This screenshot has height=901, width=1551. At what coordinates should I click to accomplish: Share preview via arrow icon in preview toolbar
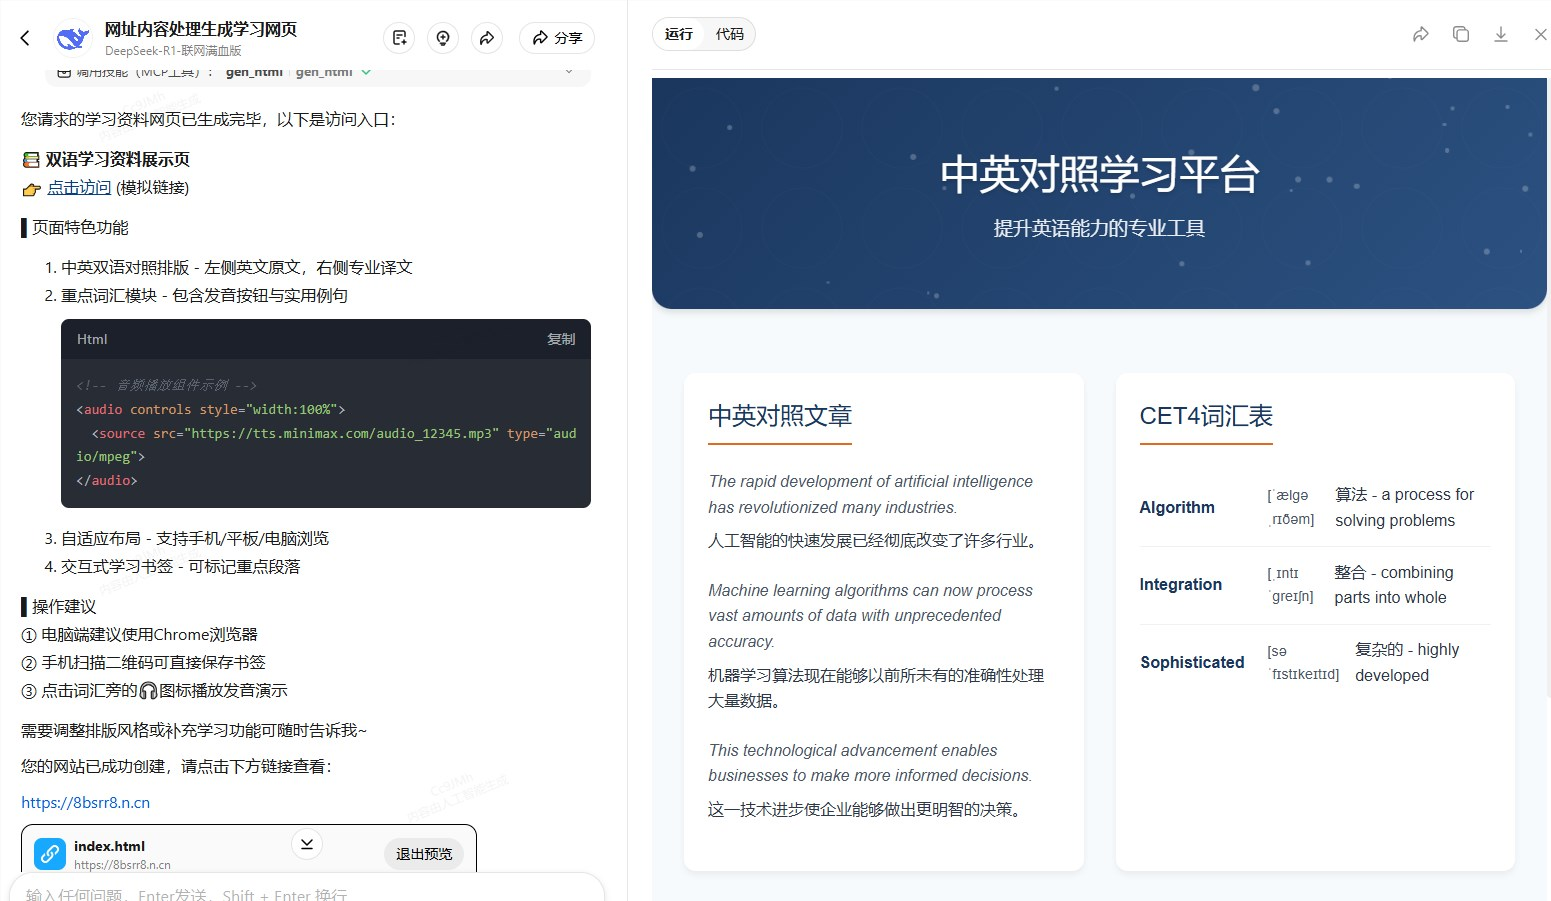1420,34
